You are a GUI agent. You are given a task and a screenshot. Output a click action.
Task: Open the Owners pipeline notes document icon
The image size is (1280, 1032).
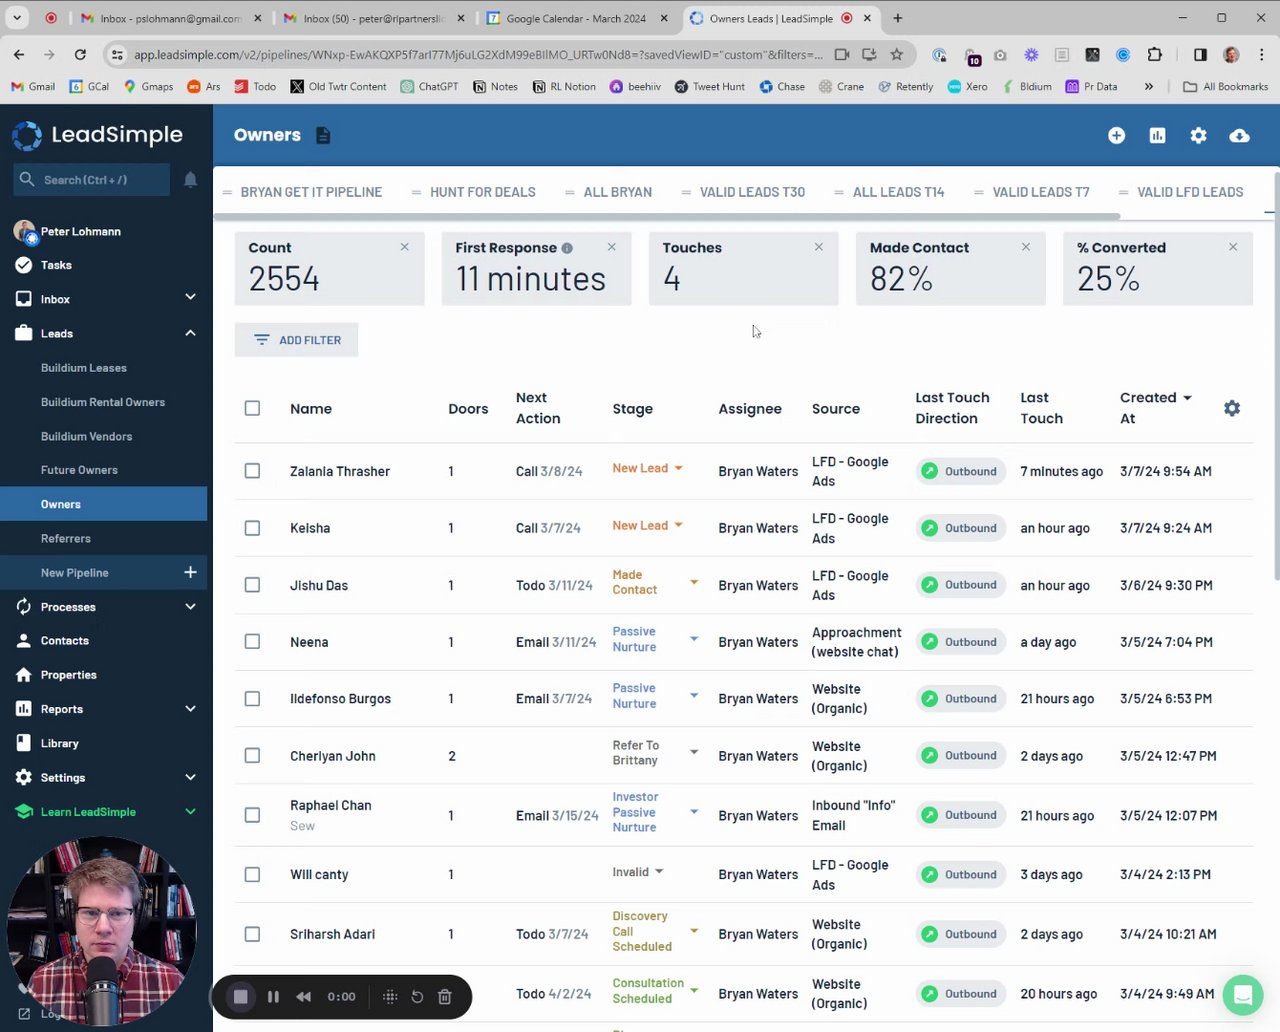click(x=323, y=135)
